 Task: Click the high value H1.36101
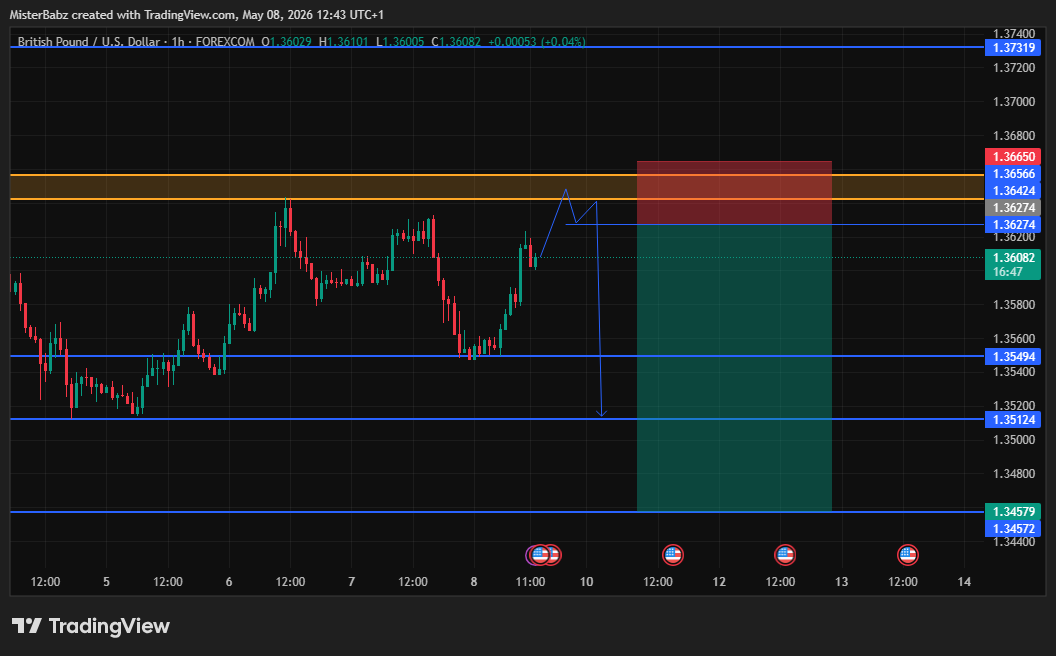[x=343, y=42]
